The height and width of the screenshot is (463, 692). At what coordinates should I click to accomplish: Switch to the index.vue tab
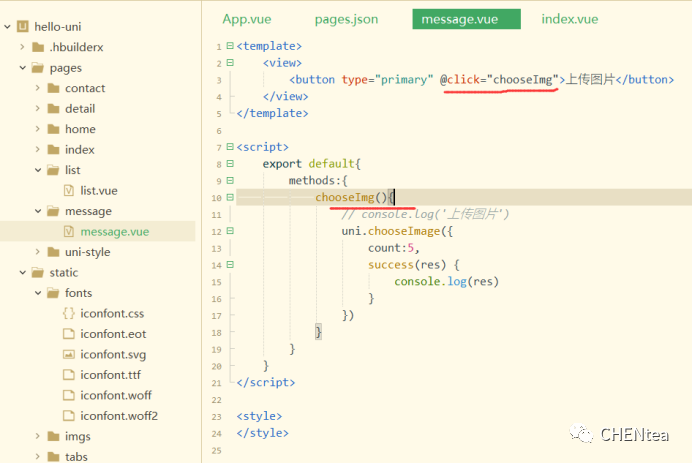tap(569, 19)
